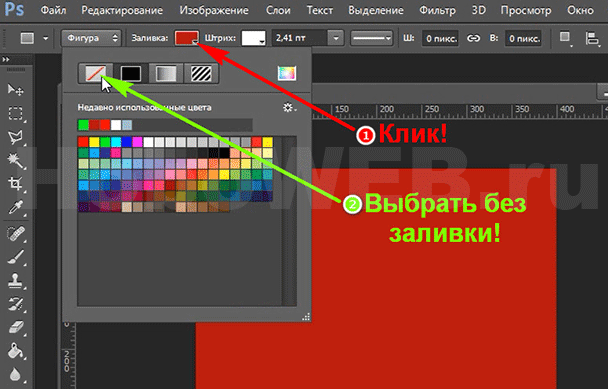Viewport: 608px width, 389px height.
Task: Switch fill type to gradient
Action: click(166, 73)
